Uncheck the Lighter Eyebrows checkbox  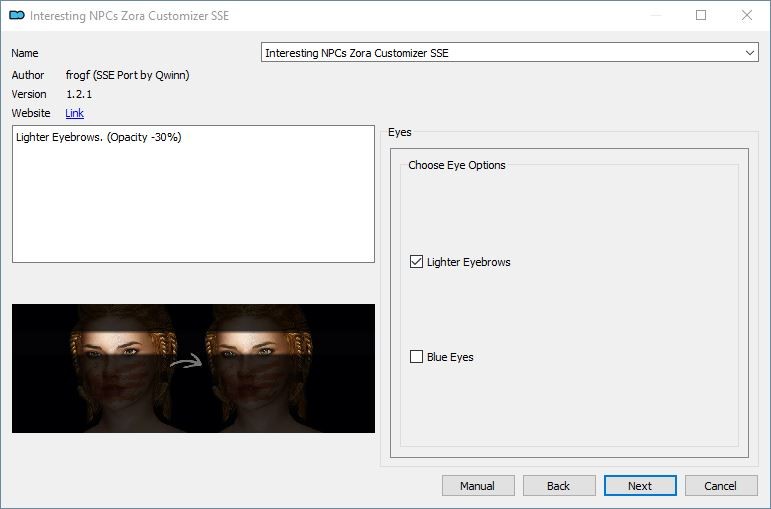click(x=416, y=262)
